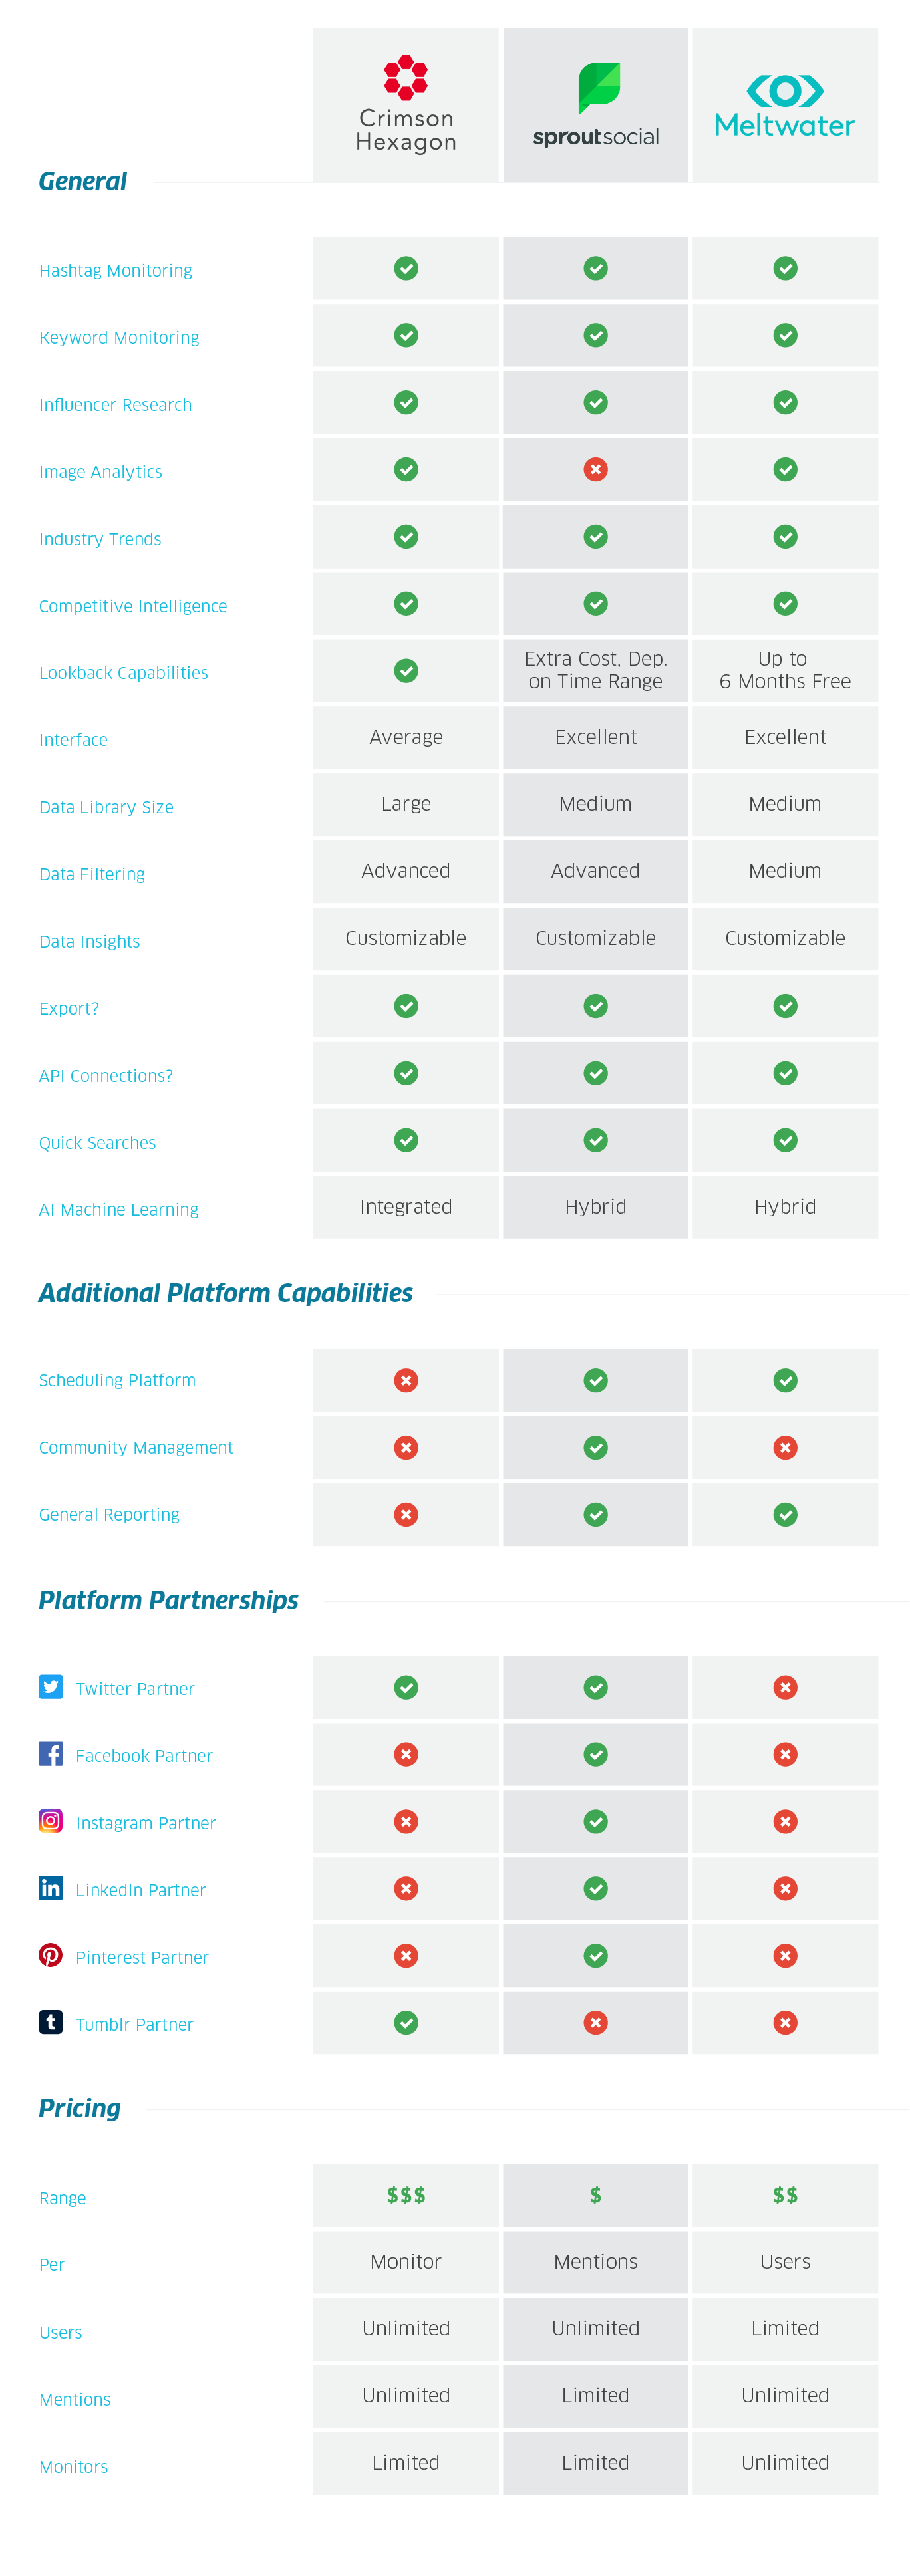The height and width of the screenshot is (2576, 910).
Task: Click Crimson Hexagon's $$$ price range
Action: pyautogui.click(x=406, y=2195)
